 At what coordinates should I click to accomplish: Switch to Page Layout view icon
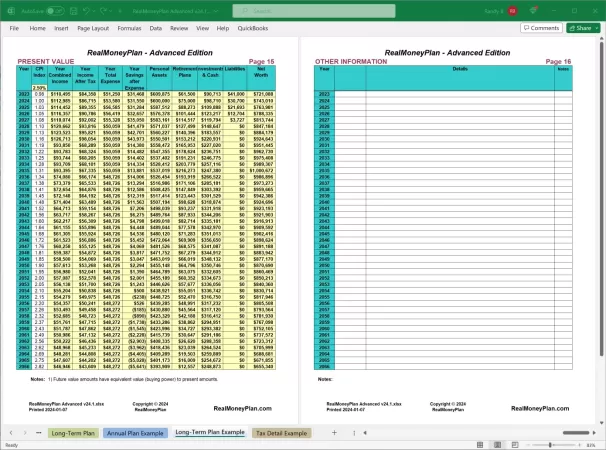click(496, 444)
